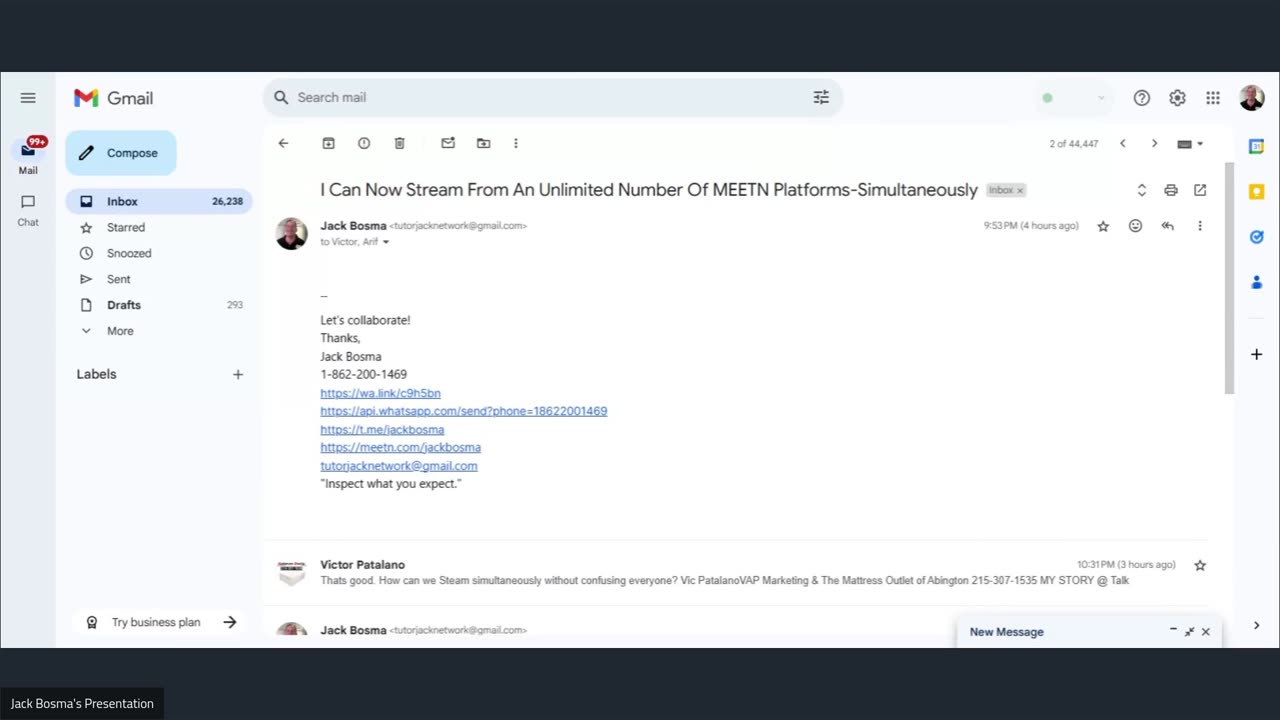The width and height of the screenshot is (1280, 720).
Task: Open Contacts side panel
Action: click(x=1256, y=283)
